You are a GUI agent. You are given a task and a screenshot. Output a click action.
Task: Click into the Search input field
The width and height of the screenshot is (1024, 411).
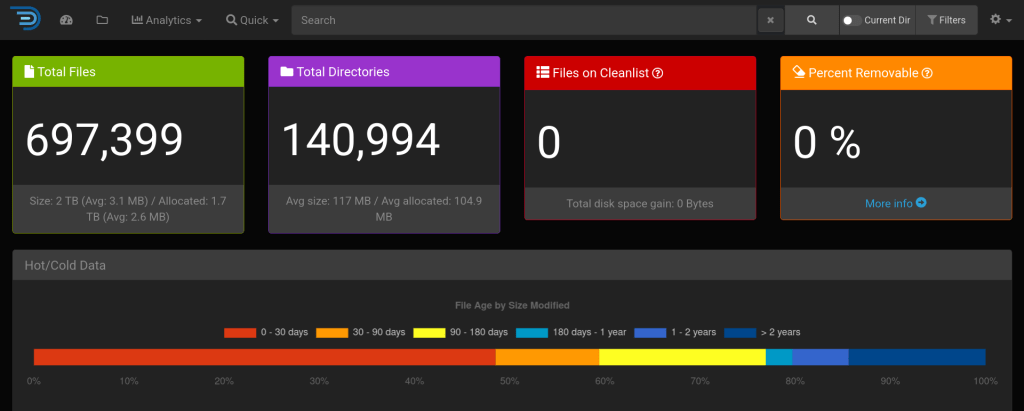525,20
